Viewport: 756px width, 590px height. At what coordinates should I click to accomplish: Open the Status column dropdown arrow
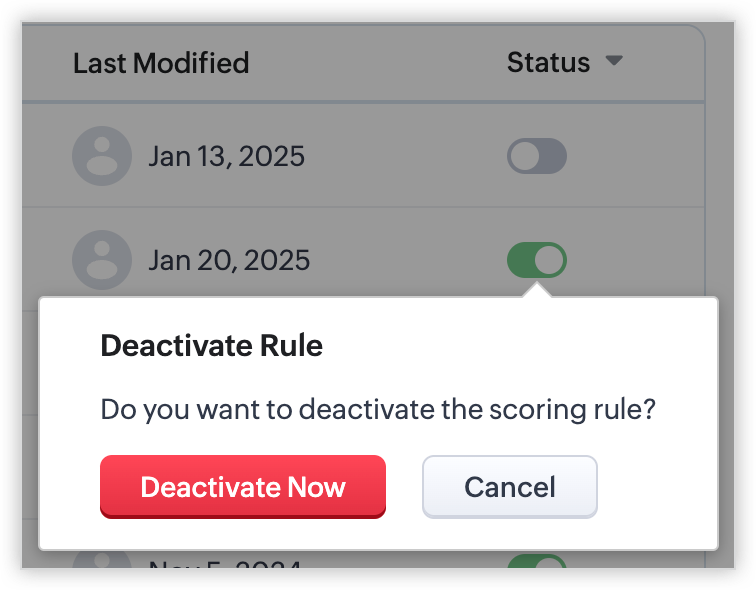coord(614,62)
